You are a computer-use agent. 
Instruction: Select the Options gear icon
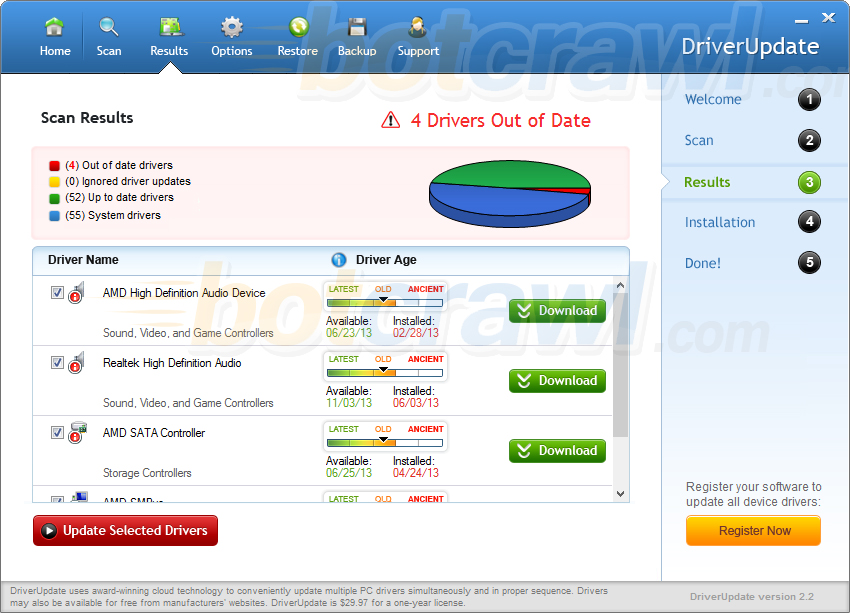coord(231,27)
